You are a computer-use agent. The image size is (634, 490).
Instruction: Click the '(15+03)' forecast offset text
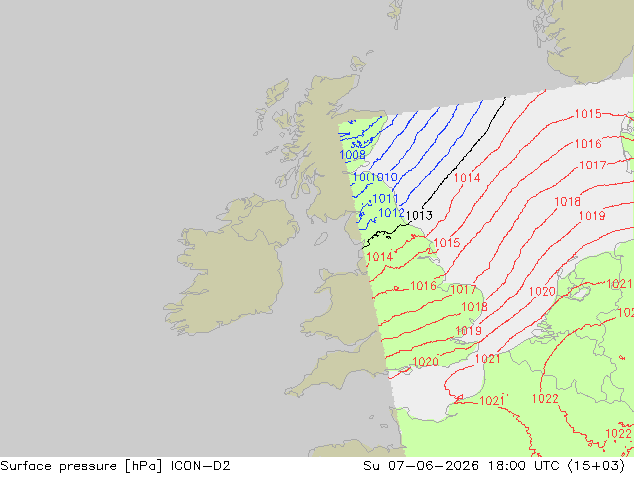(596, 466)
